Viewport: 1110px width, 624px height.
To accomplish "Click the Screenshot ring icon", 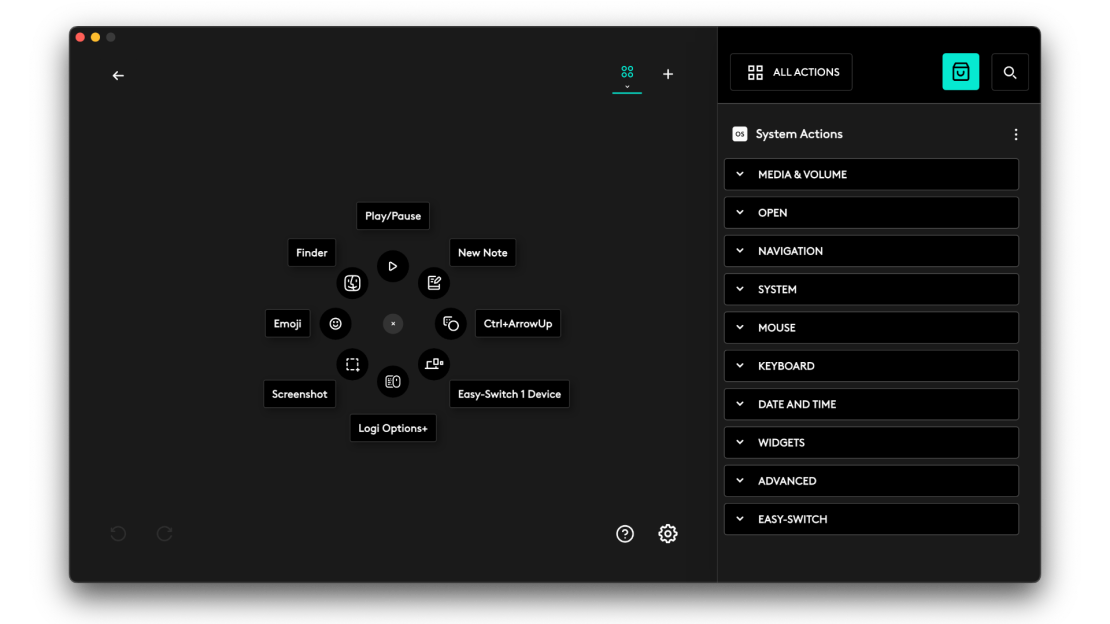I will coord(352,365).
